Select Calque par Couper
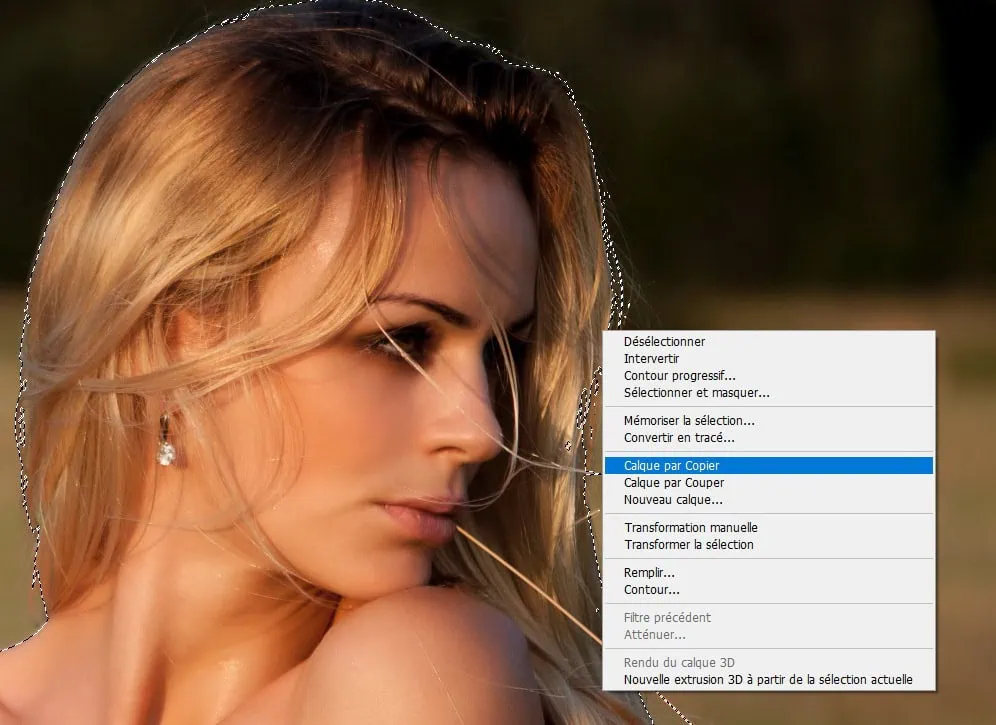 tap(674, 483)
